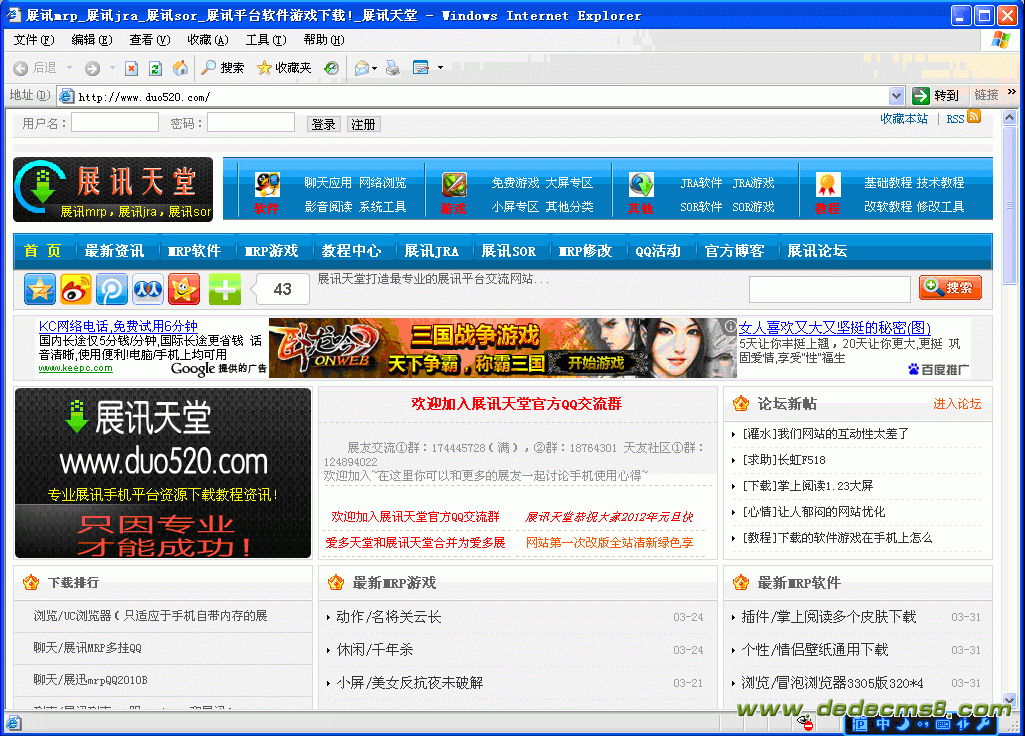Open the address bar dropdown arrow
1025x736 pixels.
click(x=896, y=96)
